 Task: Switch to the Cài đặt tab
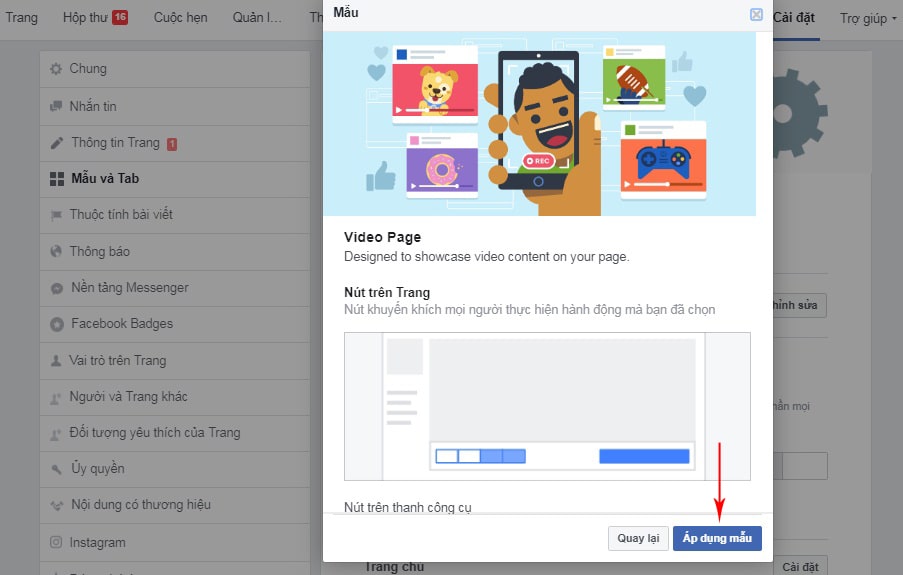point(794,18)
